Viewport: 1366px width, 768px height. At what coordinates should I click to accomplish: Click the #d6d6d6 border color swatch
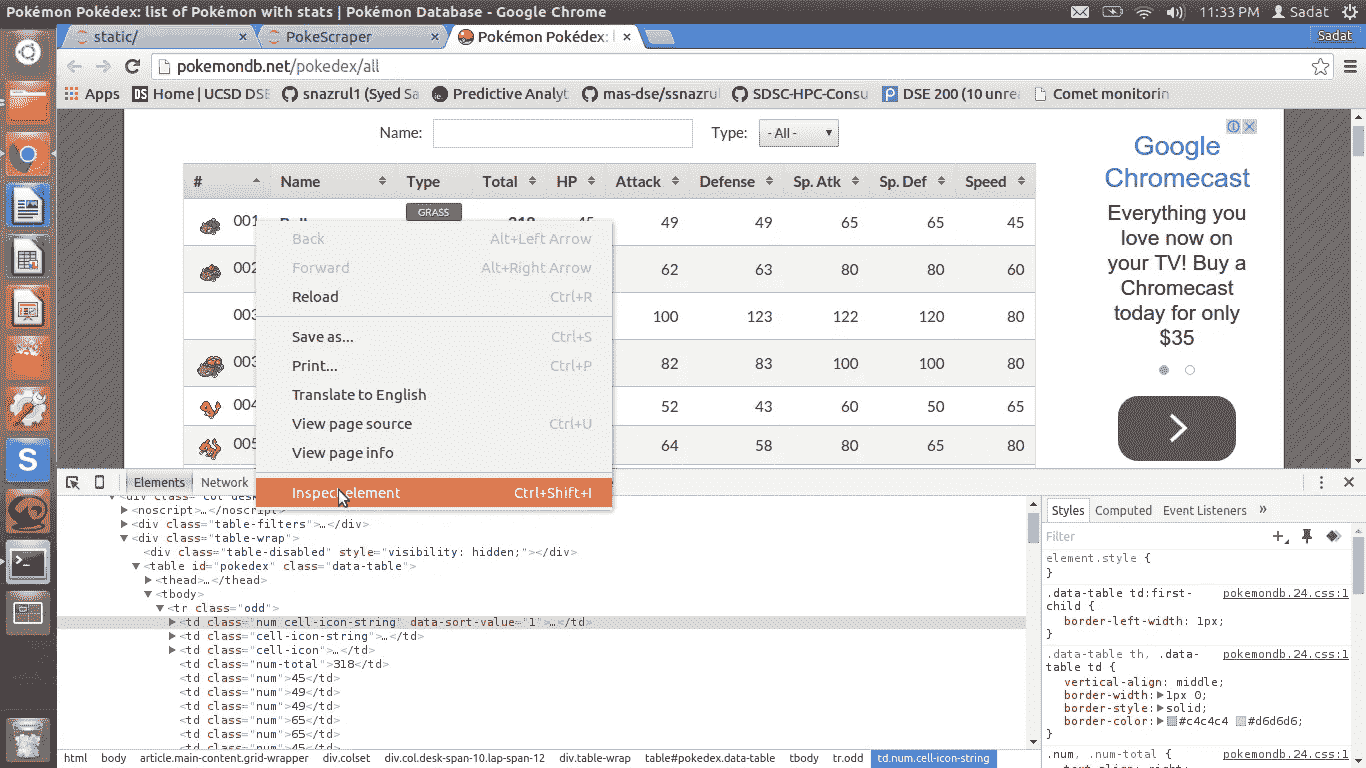click(x=1240, y=721)
